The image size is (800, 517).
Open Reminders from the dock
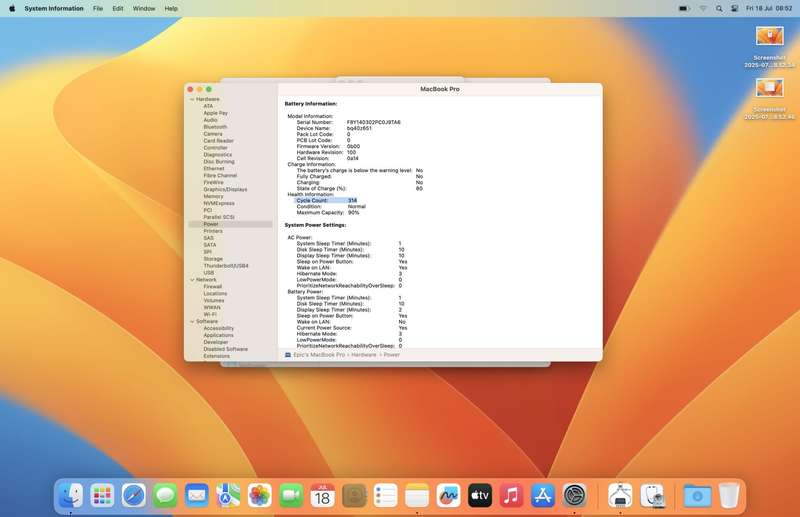pyautogui.click(x=386, y=495)
